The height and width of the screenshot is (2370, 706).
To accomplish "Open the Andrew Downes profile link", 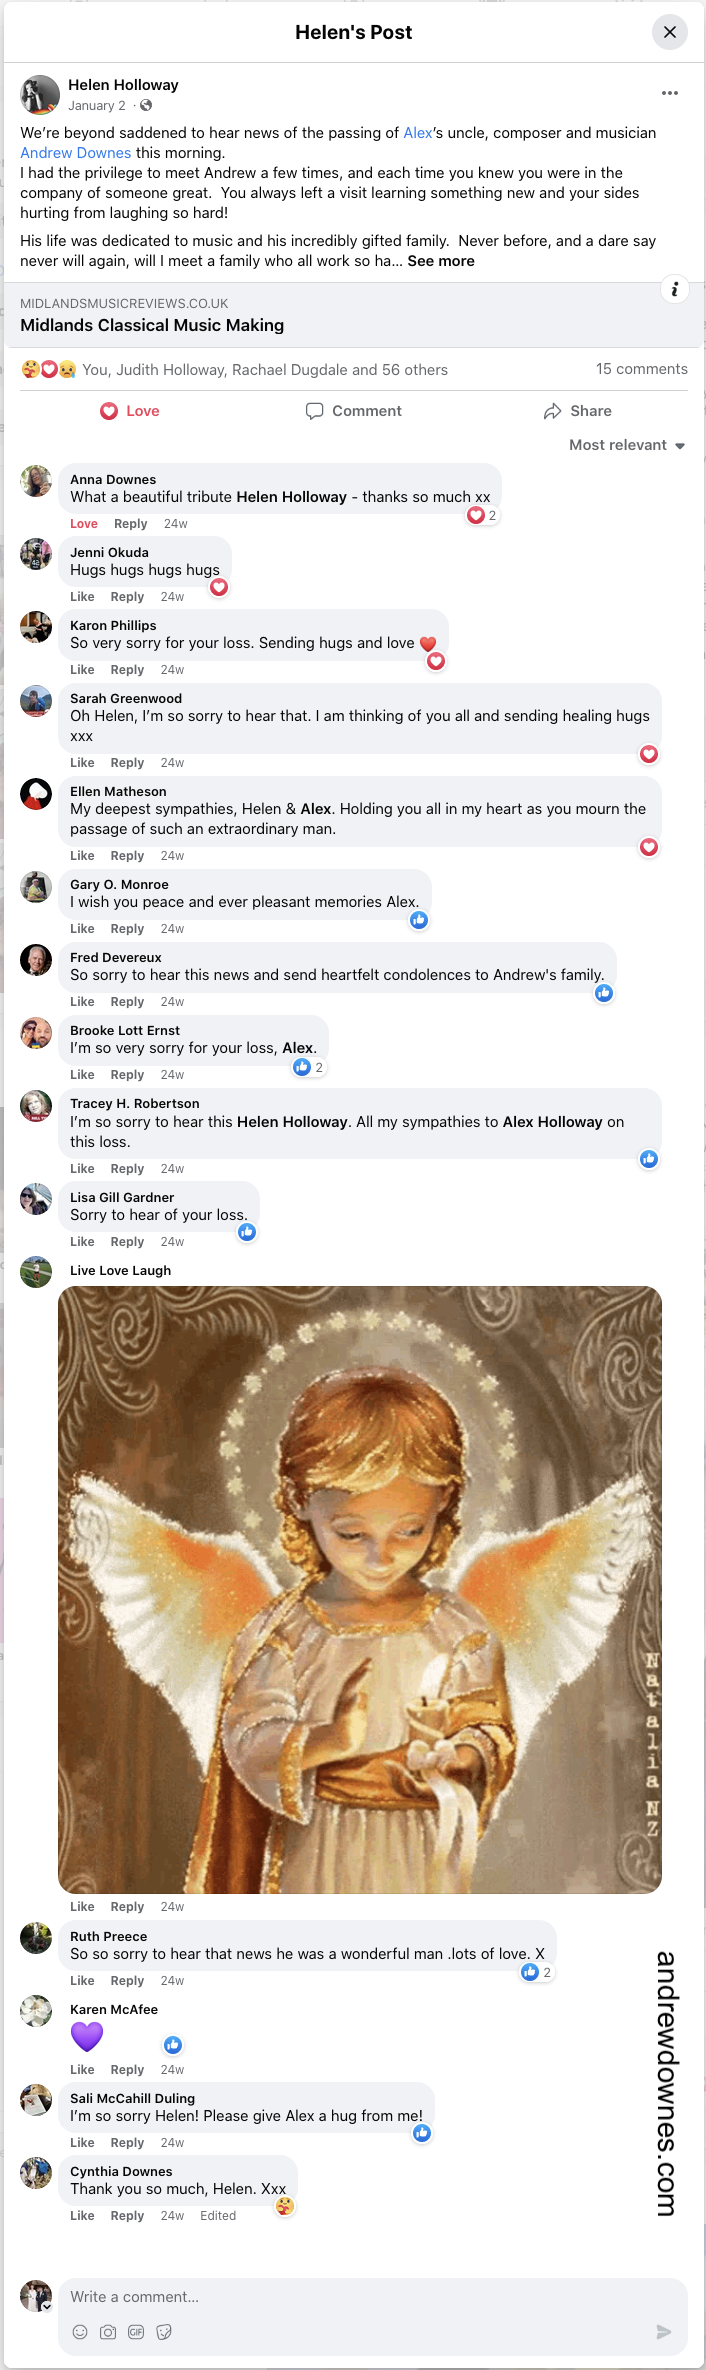I will (x=75, y=152).
